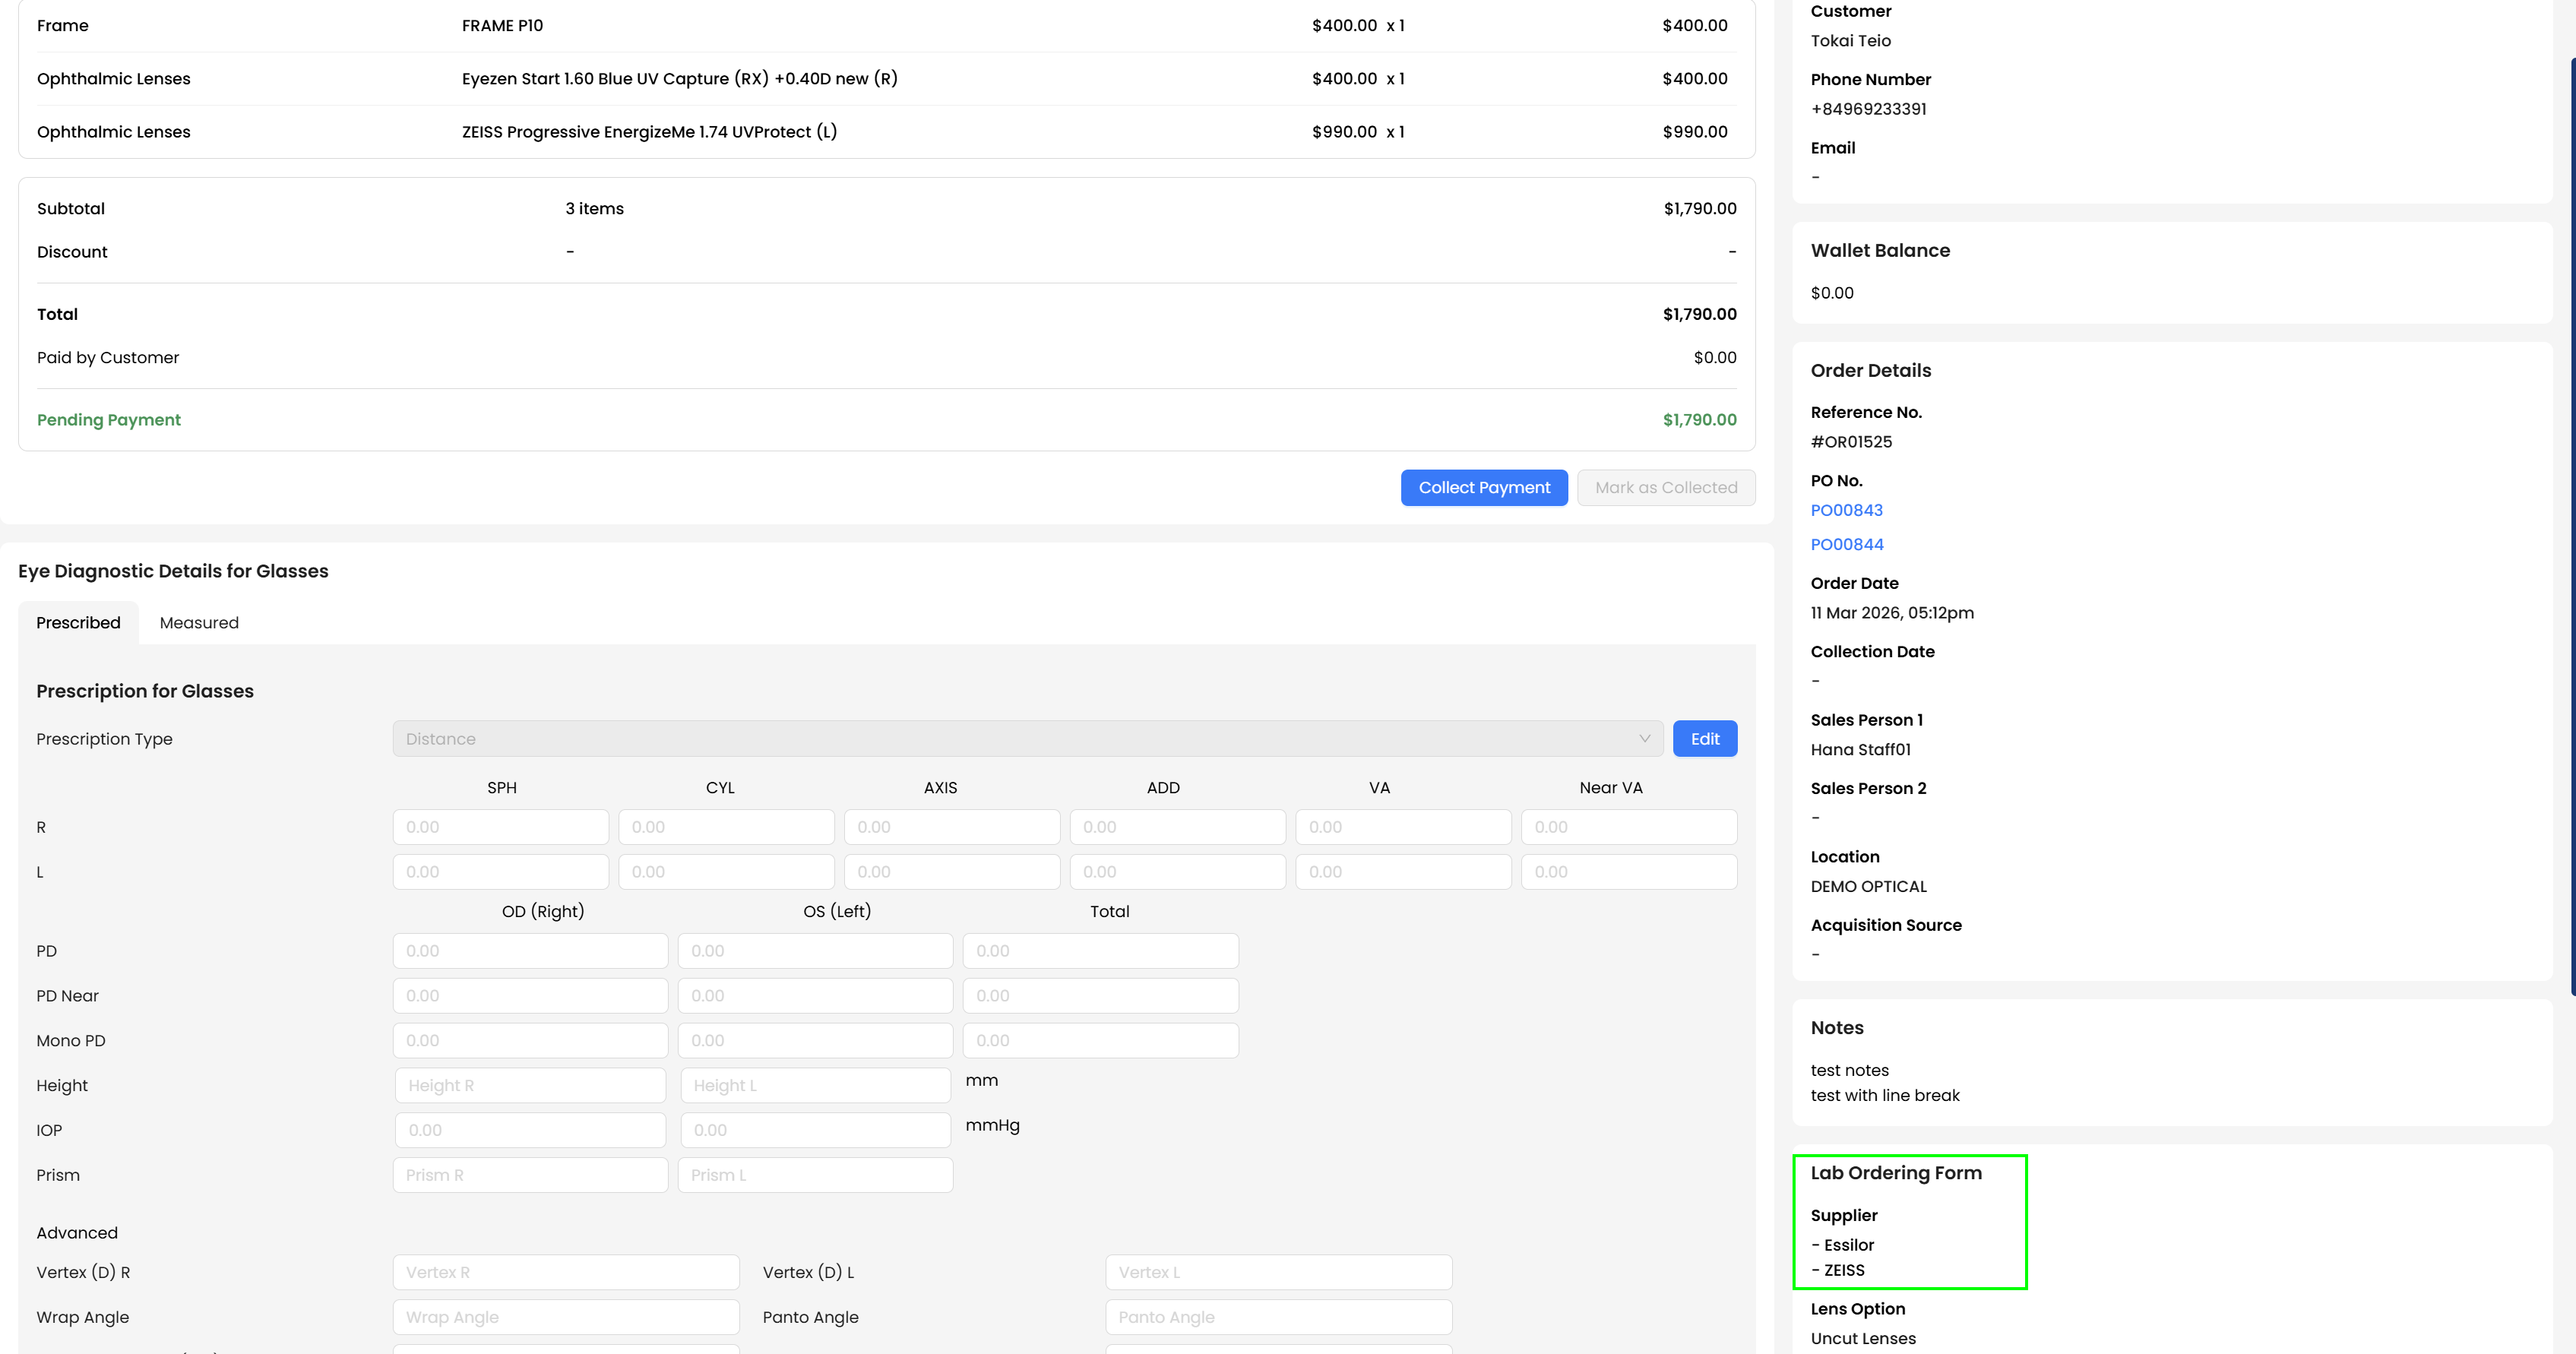The height and width of the screenshot is (1354, 2576).
Task: Click the Vertex R input
Action: (x=566, y=1273)
